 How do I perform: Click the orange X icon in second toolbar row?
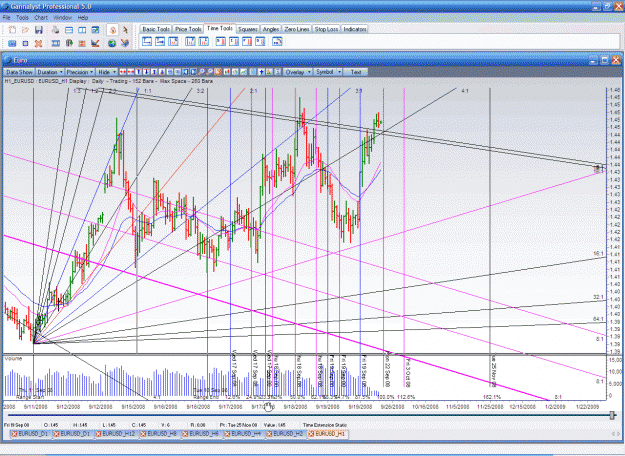38,43
